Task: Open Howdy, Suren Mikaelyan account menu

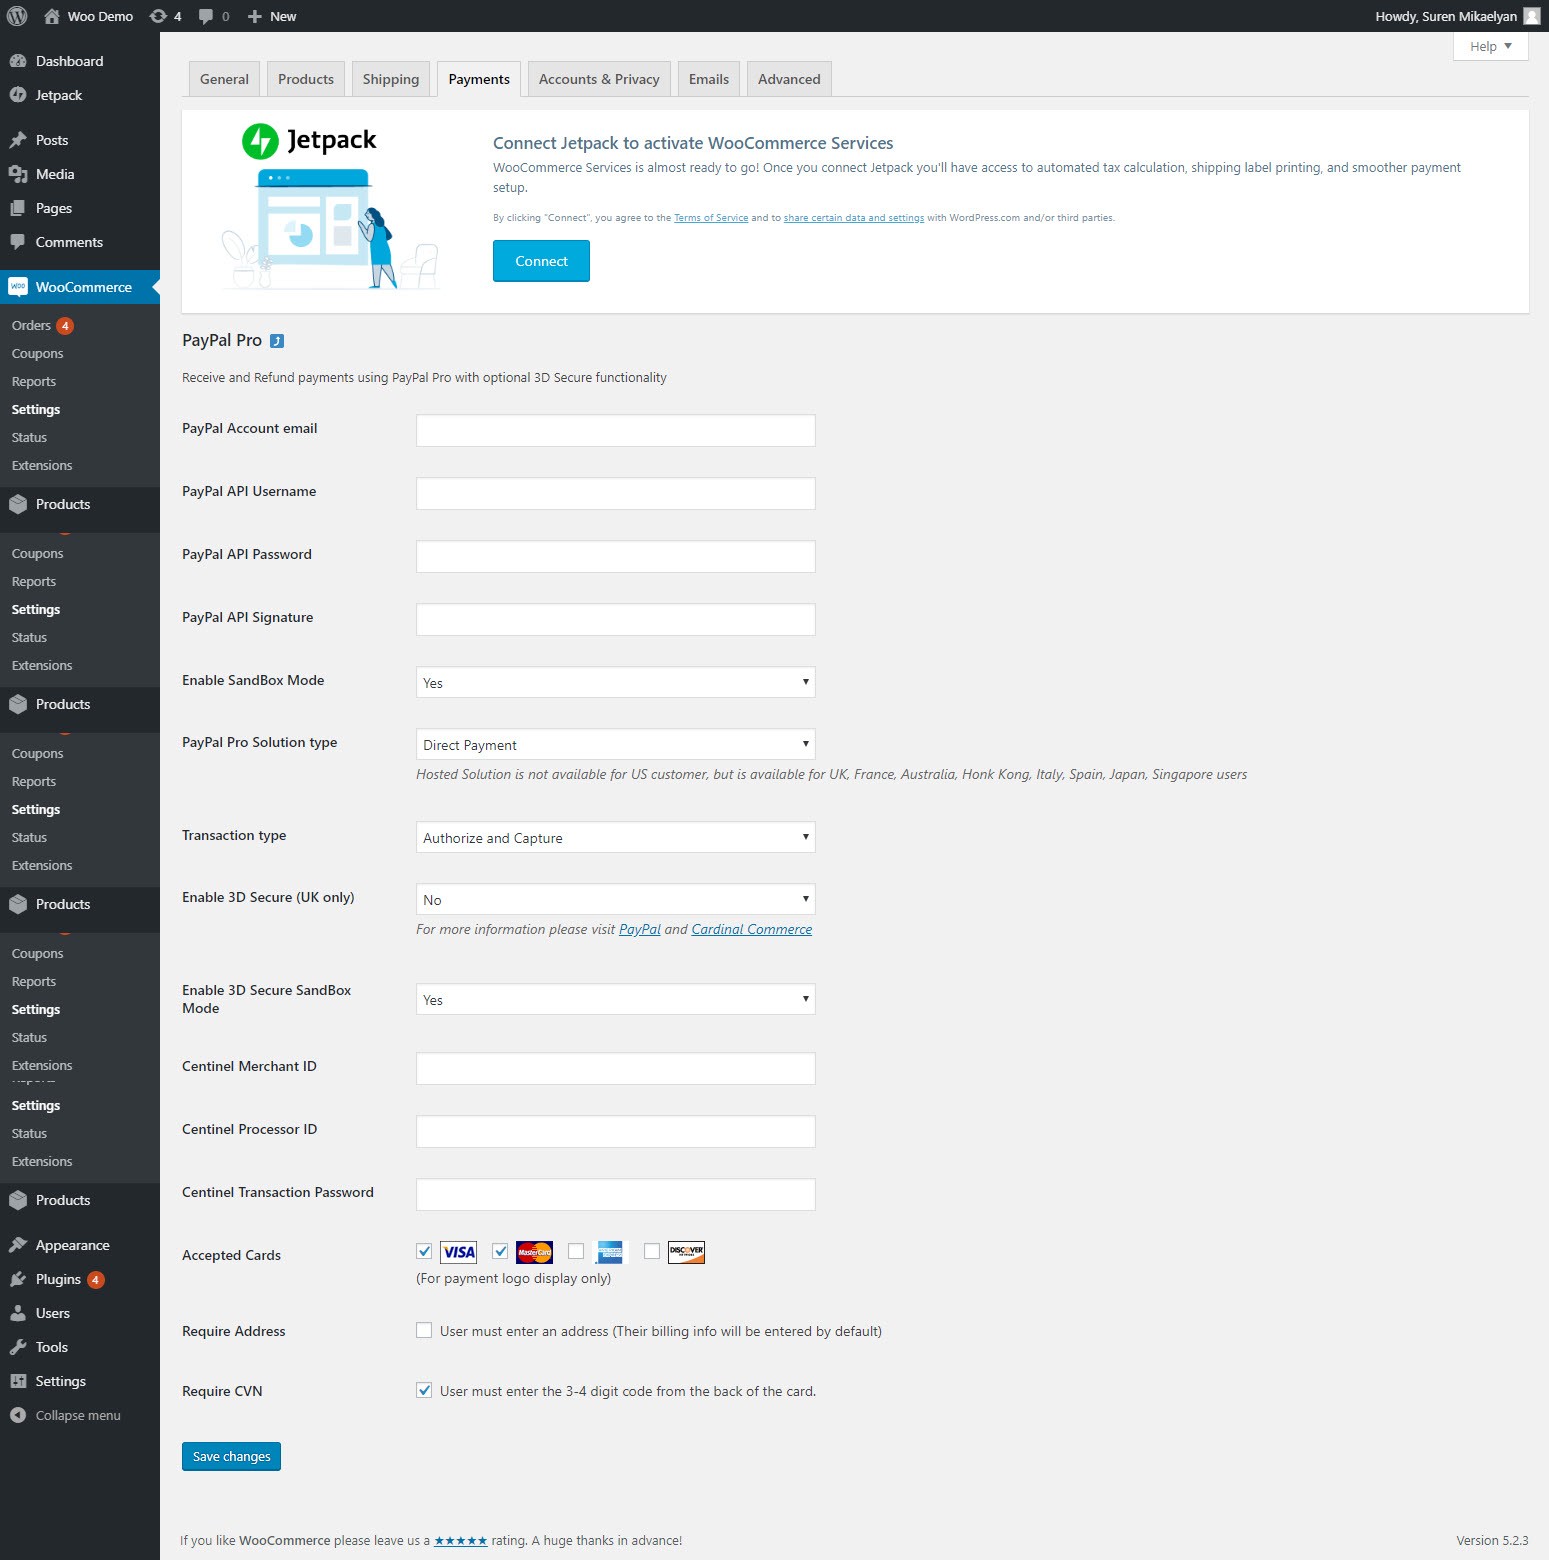Action: point(1457,16)
